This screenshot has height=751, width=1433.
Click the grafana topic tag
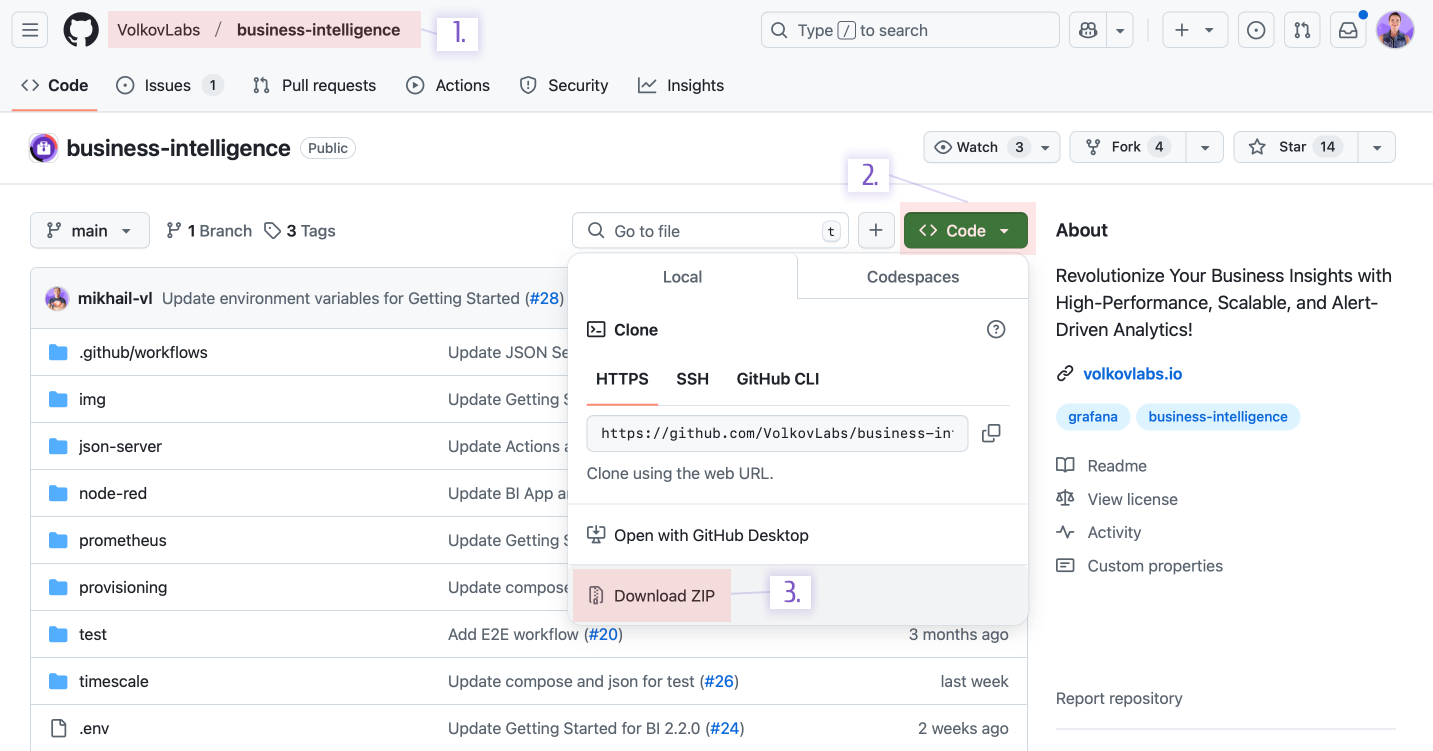pos(1093,417)
